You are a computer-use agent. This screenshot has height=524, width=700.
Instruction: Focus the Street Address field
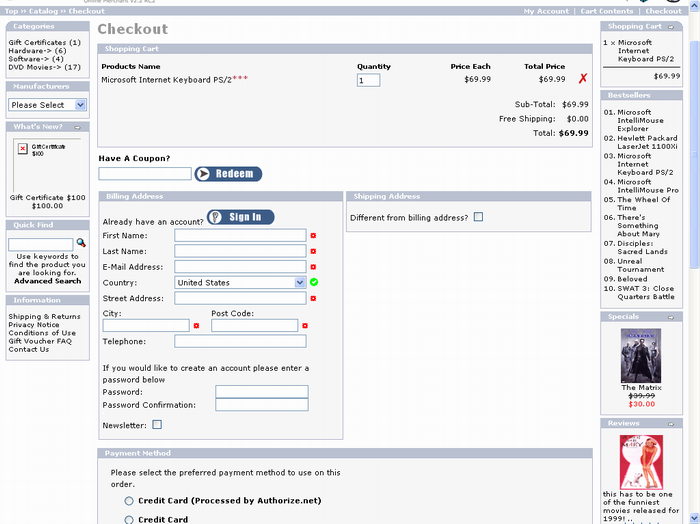(240, 298)
